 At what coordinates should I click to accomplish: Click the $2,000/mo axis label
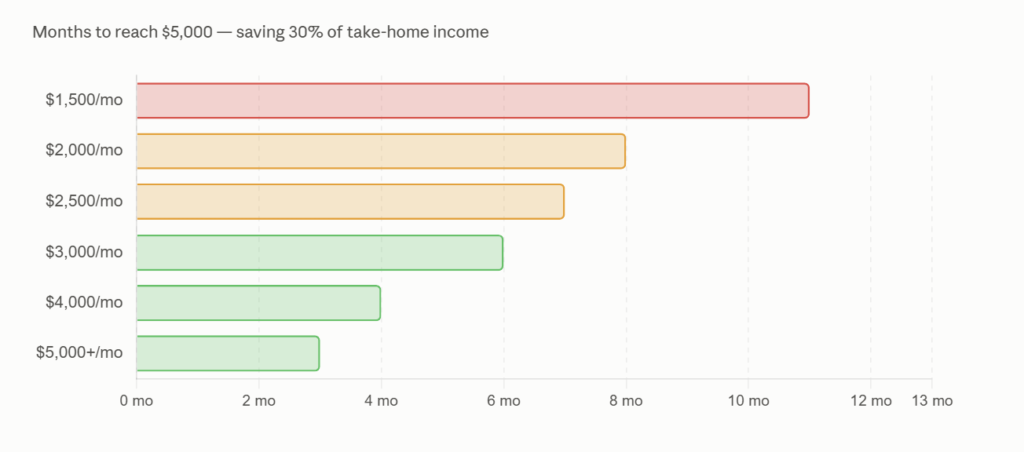[84, 150]
